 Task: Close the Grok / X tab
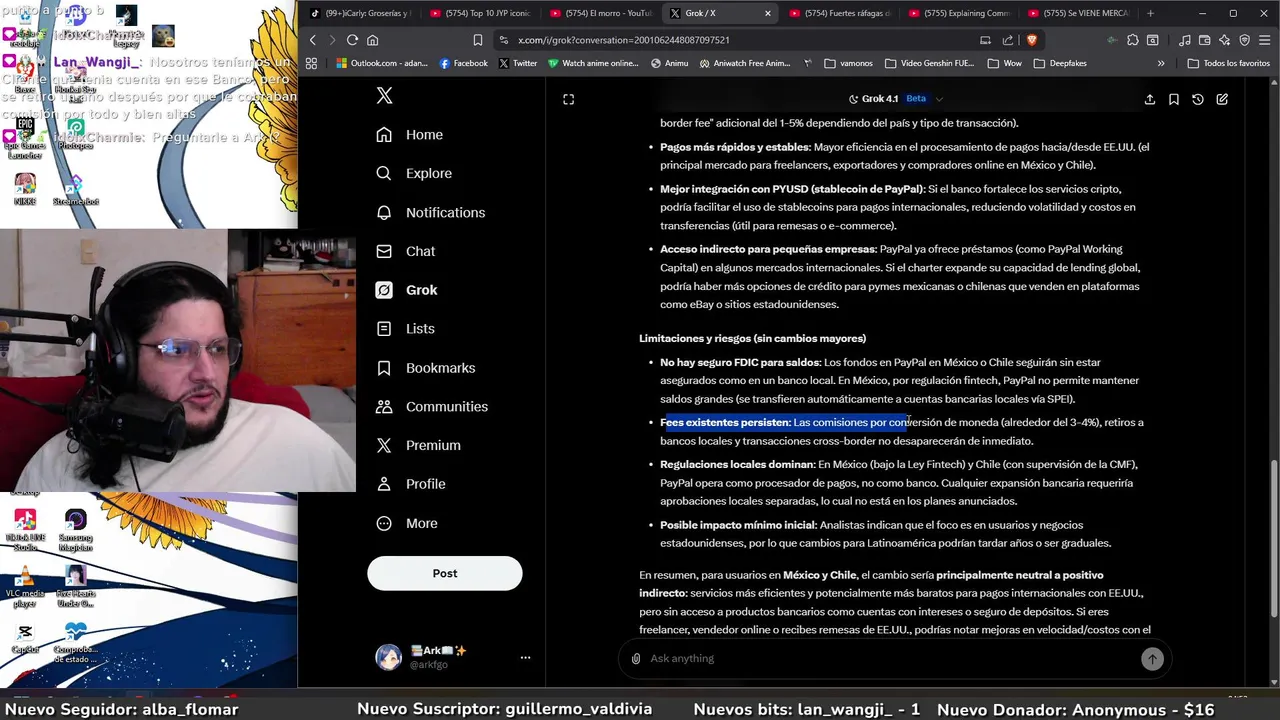[768, 13]
